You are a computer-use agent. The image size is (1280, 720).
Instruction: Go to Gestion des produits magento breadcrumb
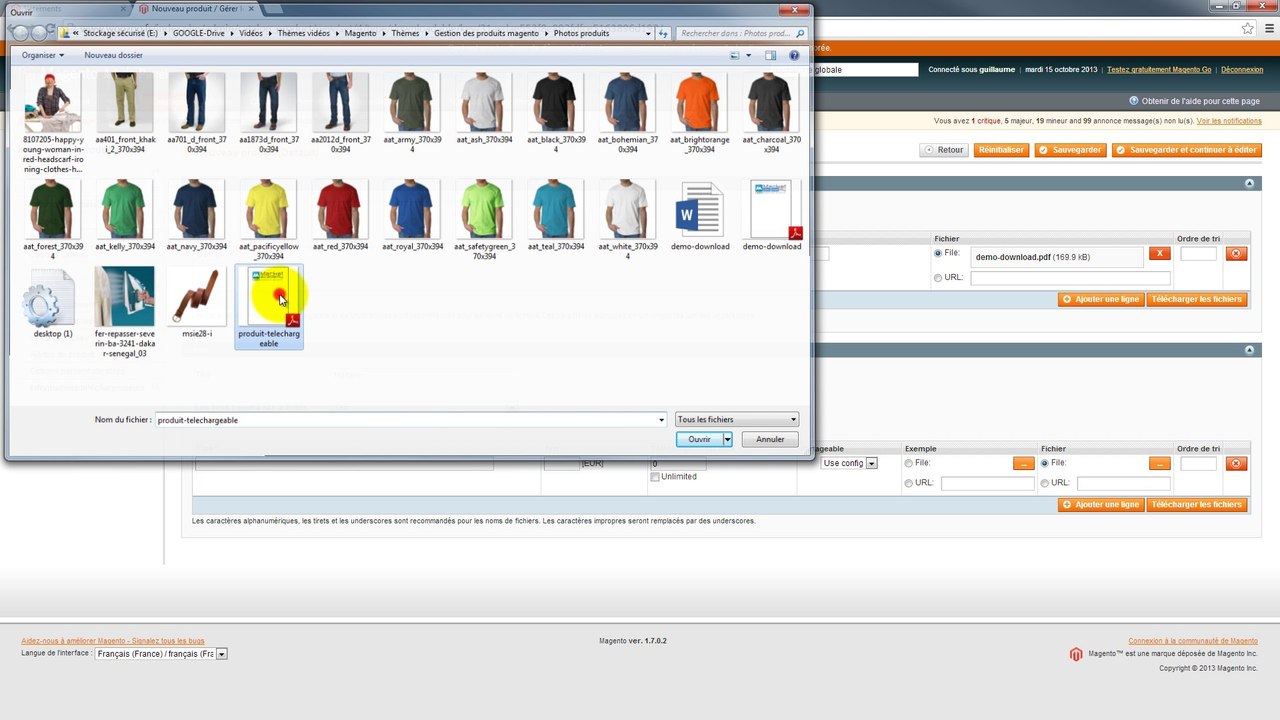pyautogui.click(x=486, y=33)
